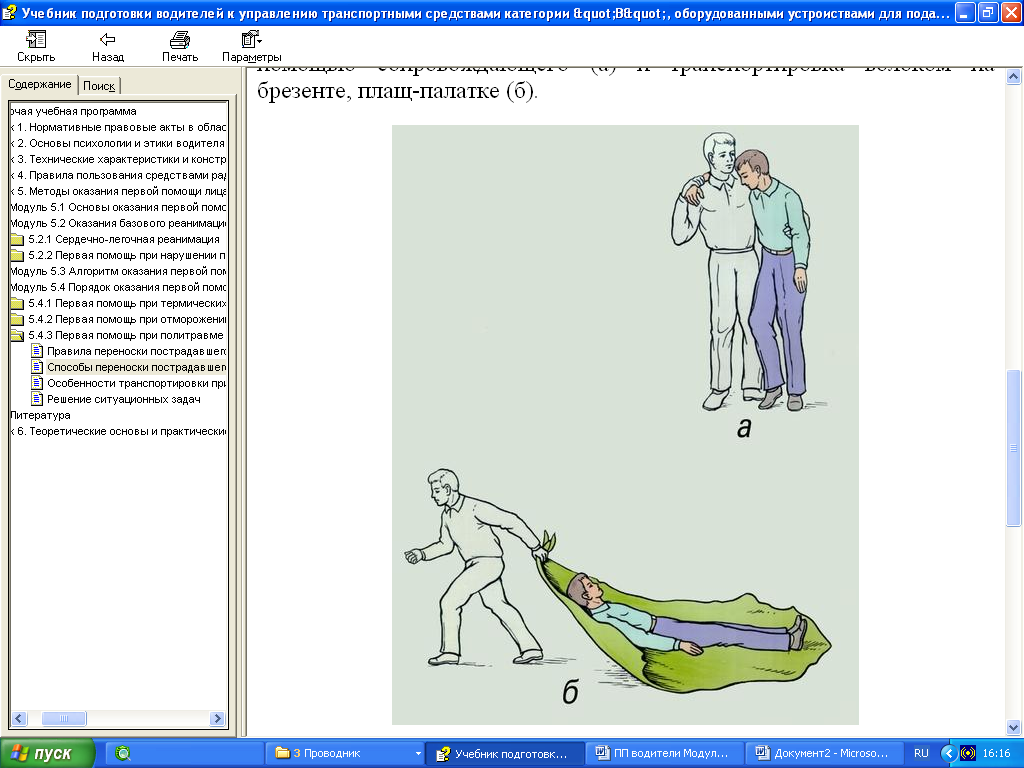Expand hidden tray icons arrow

[948, 754]
